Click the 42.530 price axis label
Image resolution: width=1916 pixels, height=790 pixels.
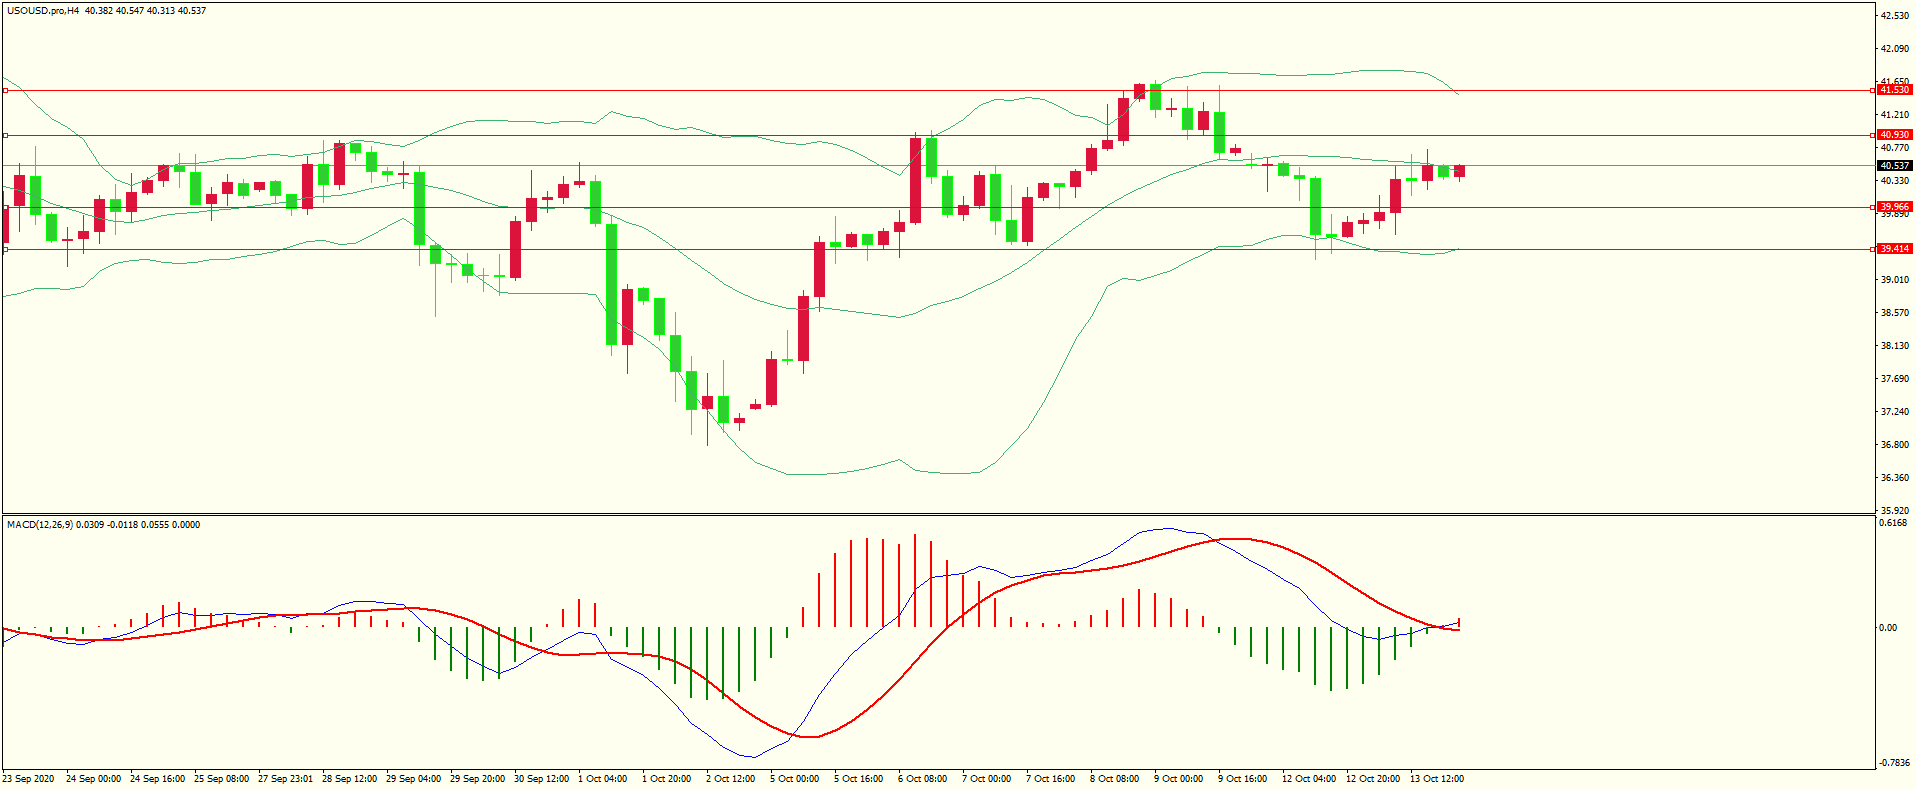point(1894,16)
